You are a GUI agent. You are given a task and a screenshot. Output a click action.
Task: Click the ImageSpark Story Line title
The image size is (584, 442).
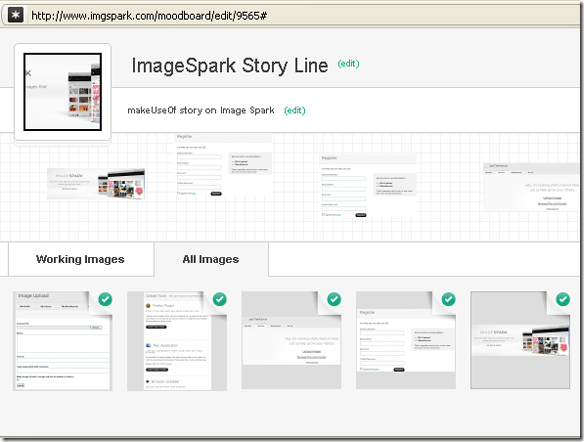point(230,66)
